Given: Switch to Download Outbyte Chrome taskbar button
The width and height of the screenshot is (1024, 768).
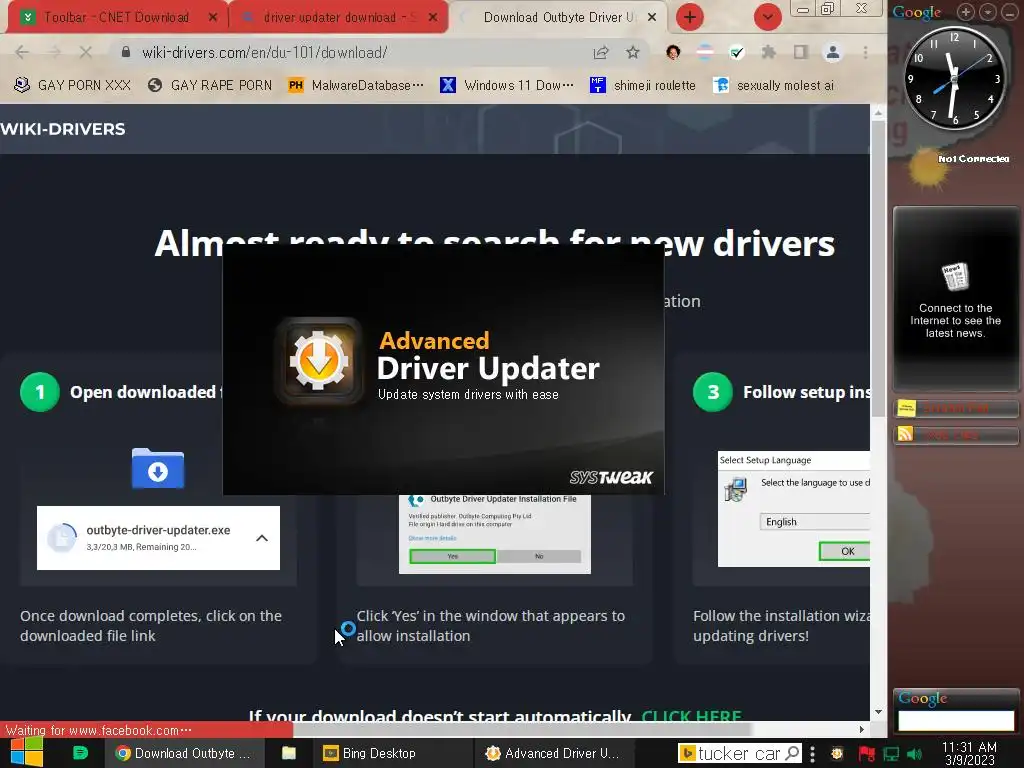Looking at the screenshot, I should click(x=184, y=753).
